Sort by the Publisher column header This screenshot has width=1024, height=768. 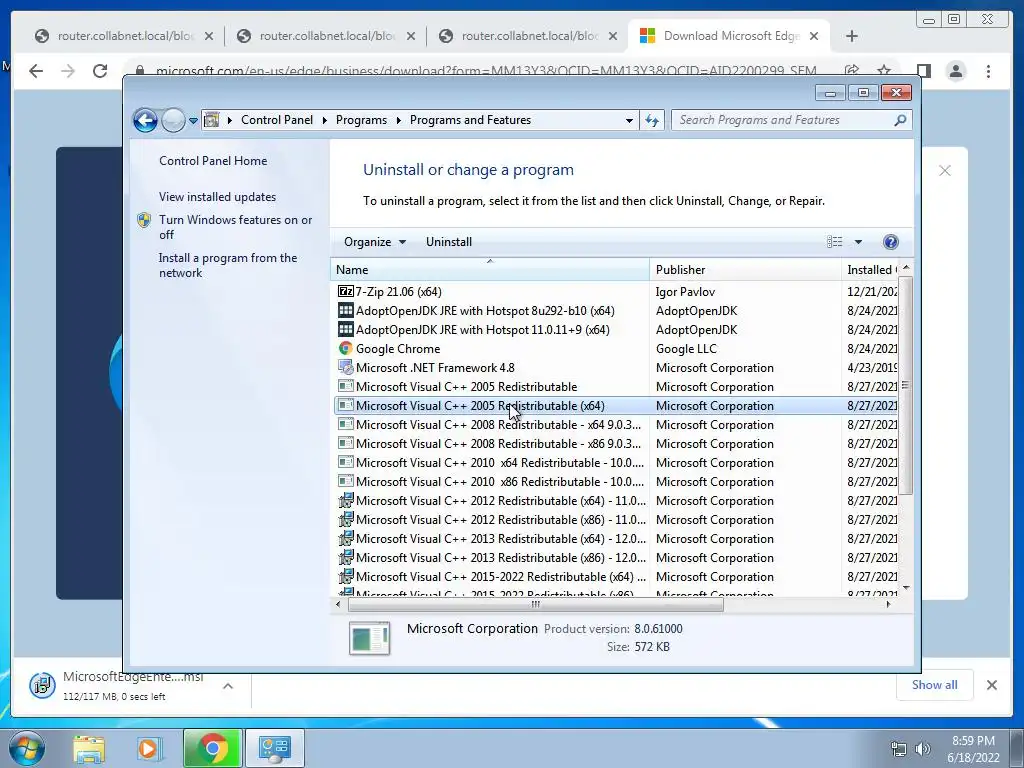pyautogui.click(x=745, y=270)
